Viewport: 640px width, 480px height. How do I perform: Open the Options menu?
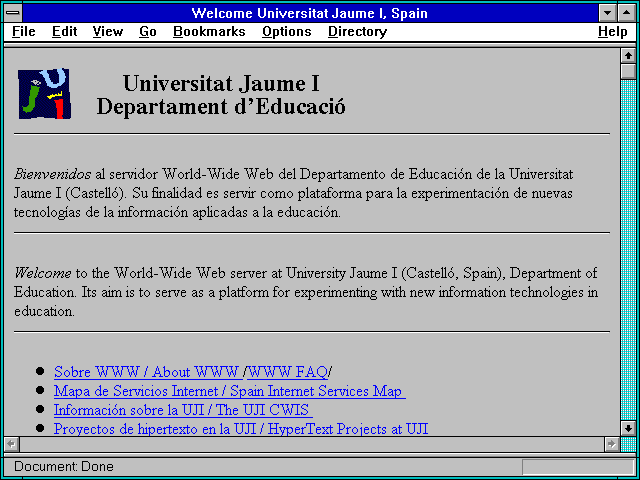pos(287,32)
